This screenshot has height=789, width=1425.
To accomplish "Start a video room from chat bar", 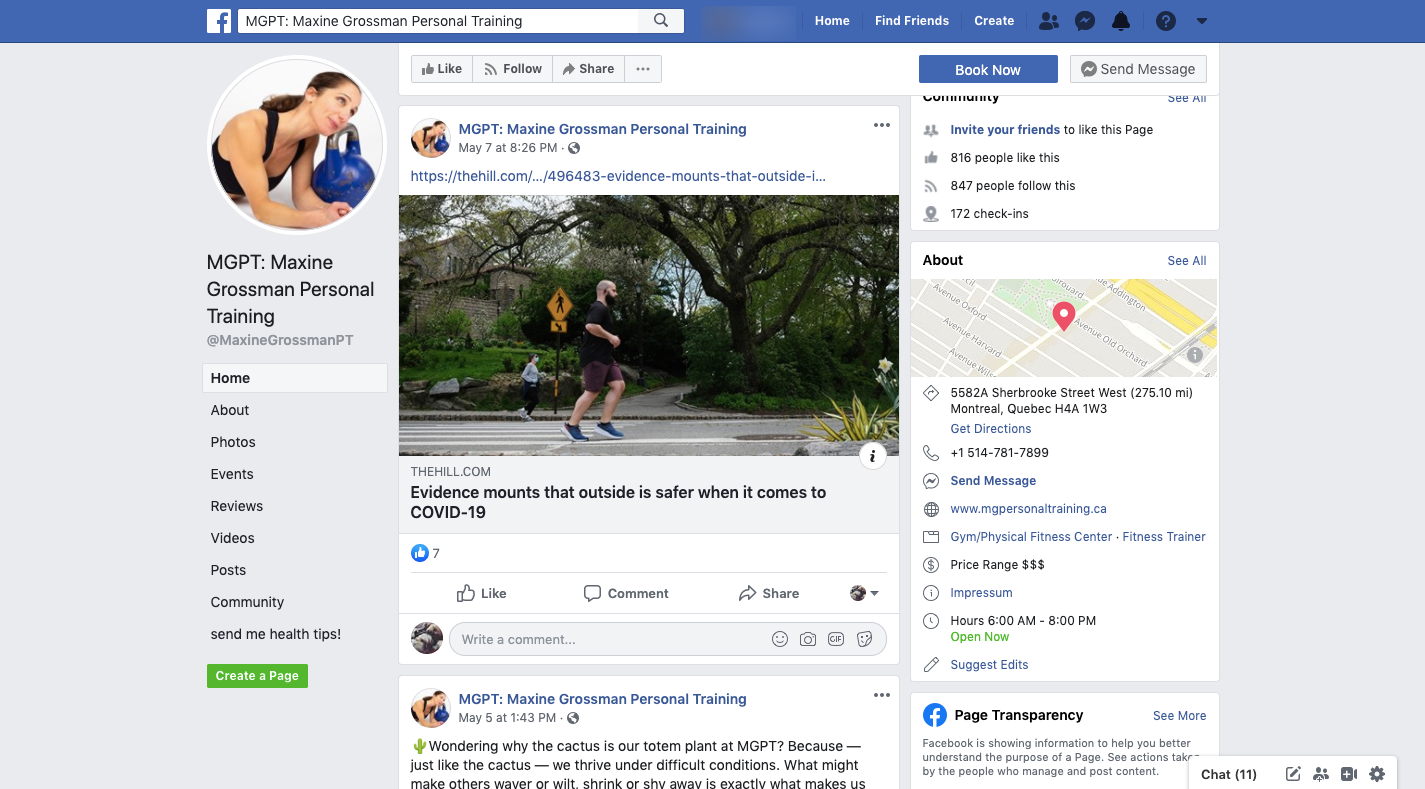I will click(x=1349, y=774).
